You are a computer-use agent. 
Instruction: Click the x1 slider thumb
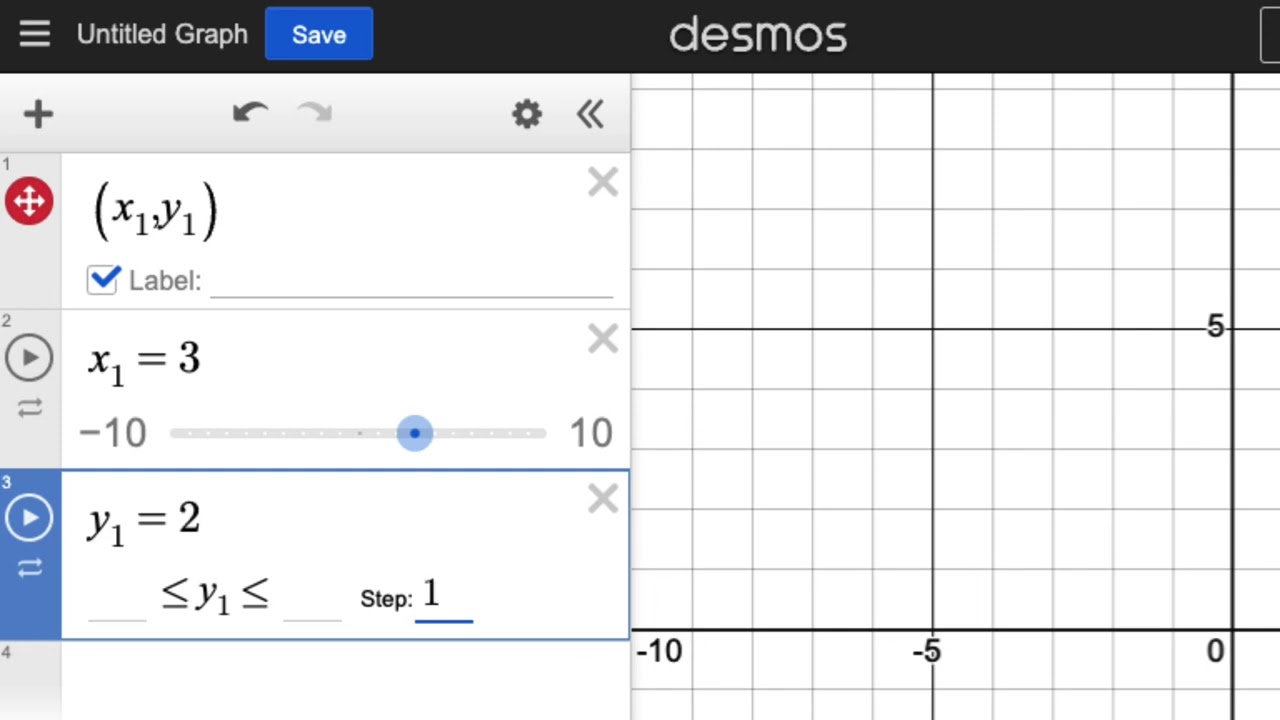(415, 433)
